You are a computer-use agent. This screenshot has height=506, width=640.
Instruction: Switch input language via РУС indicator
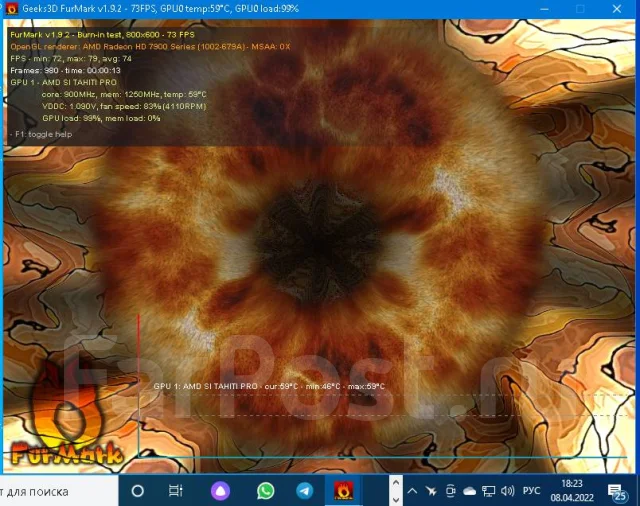click(531, 491)
